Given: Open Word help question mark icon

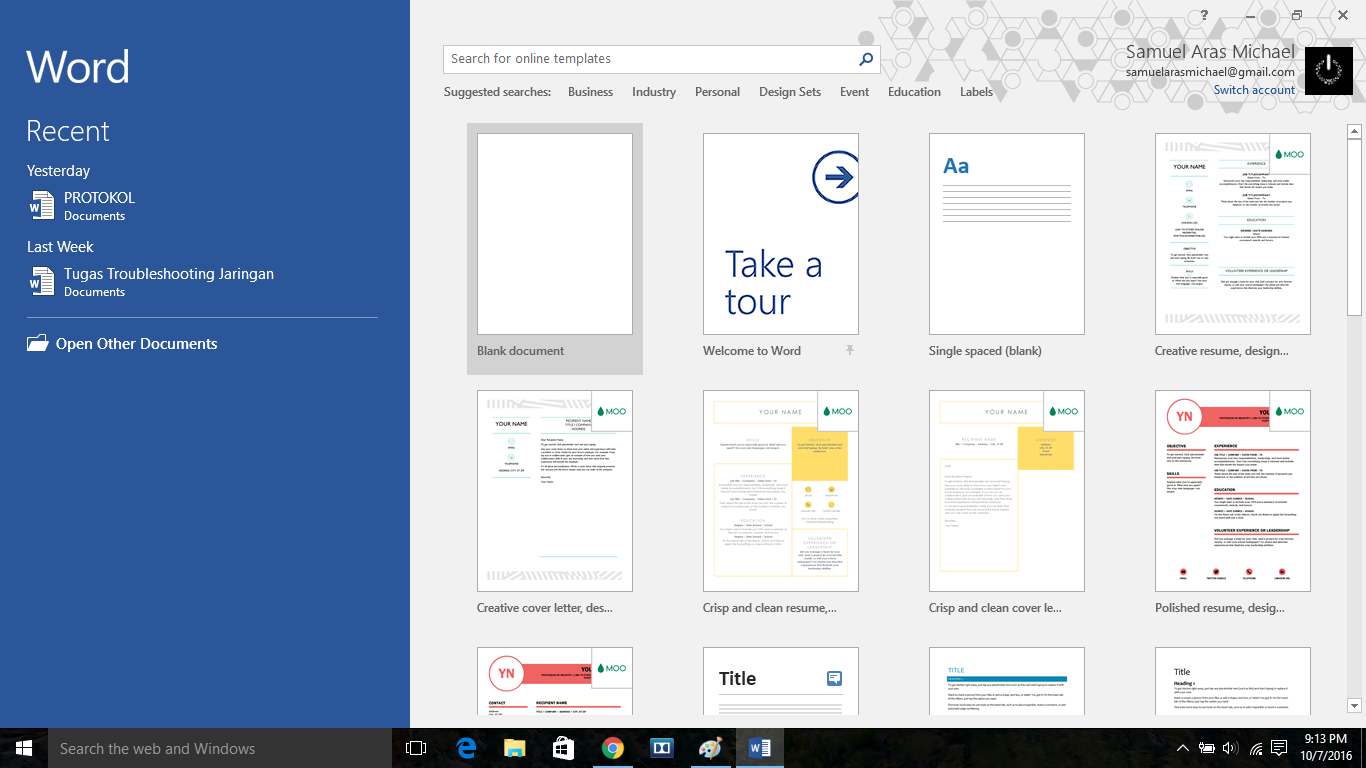Looking at the screenshot, I should pyautogui.click(x=1205, y=15).
